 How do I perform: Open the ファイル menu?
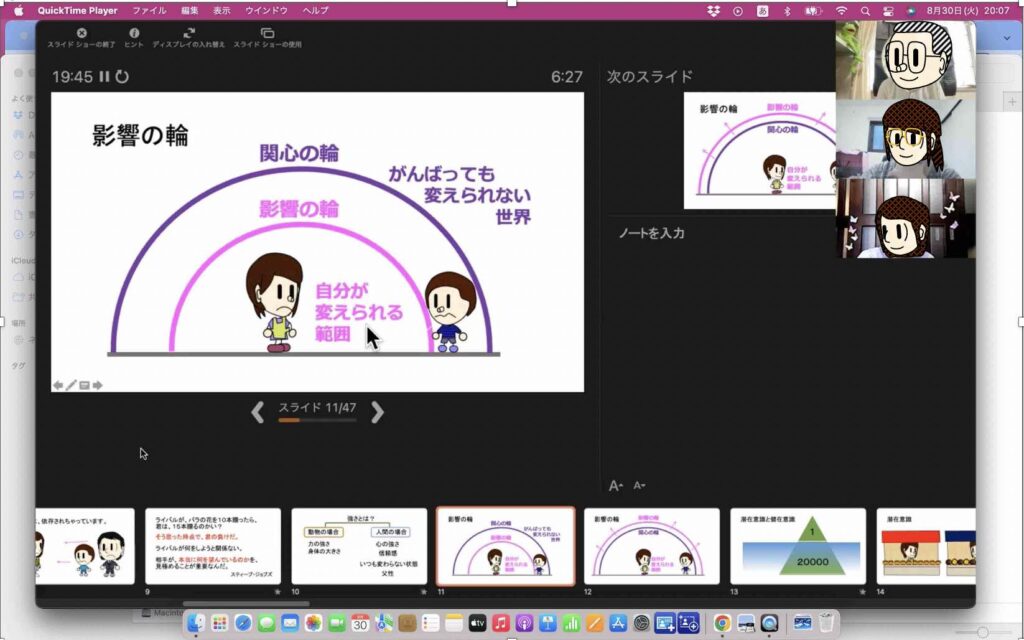pos(149,10)
